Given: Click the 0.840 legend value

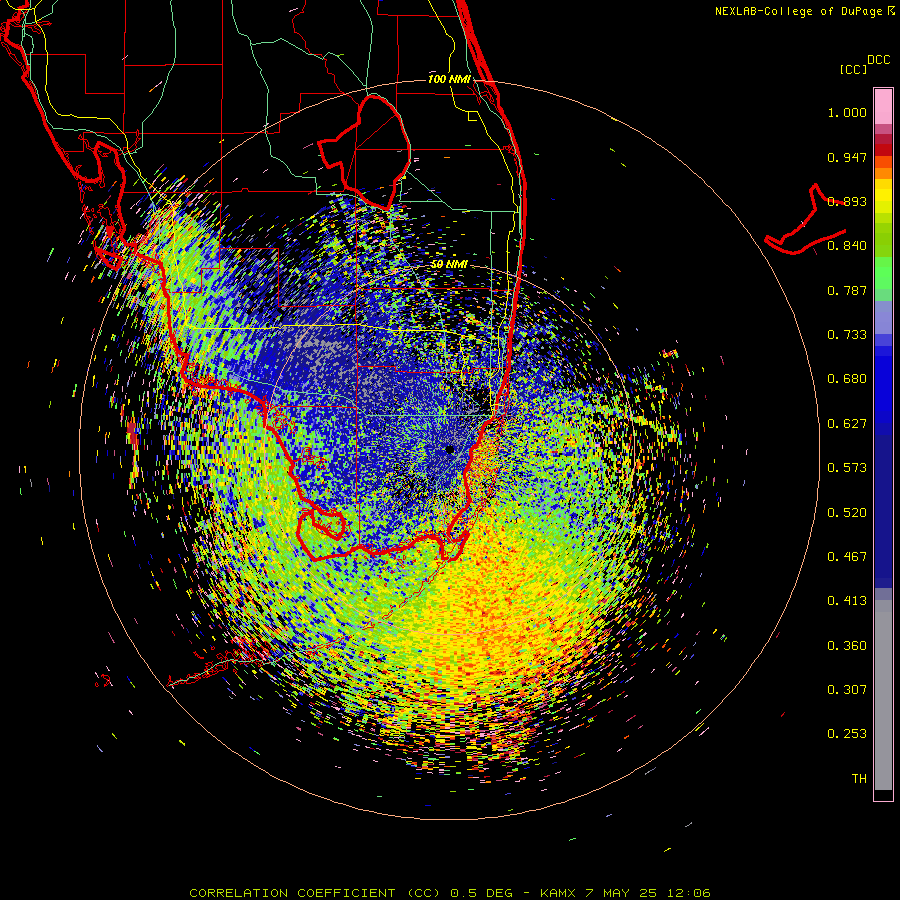Looking at the screenshot, I should coord(847,246).
